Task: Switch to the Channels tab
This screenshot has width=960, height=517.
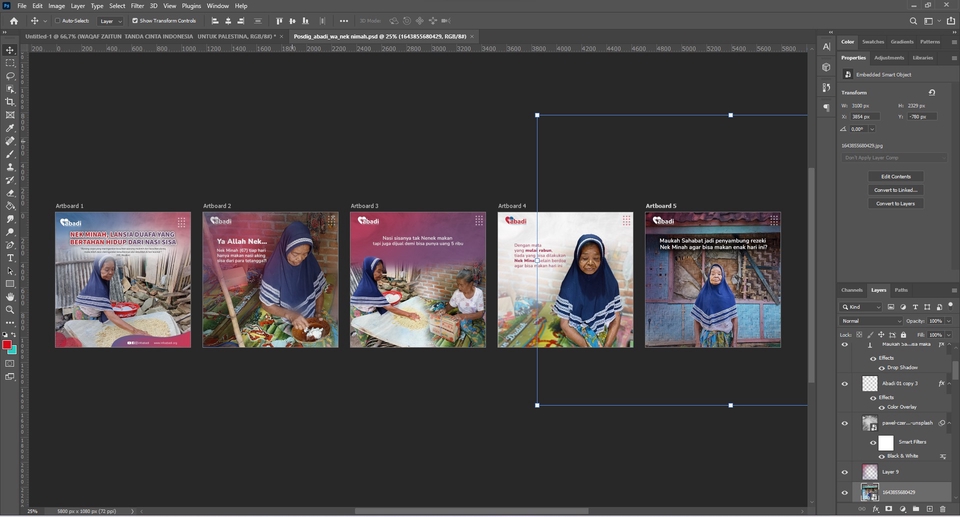Action: tap(852, 290)
